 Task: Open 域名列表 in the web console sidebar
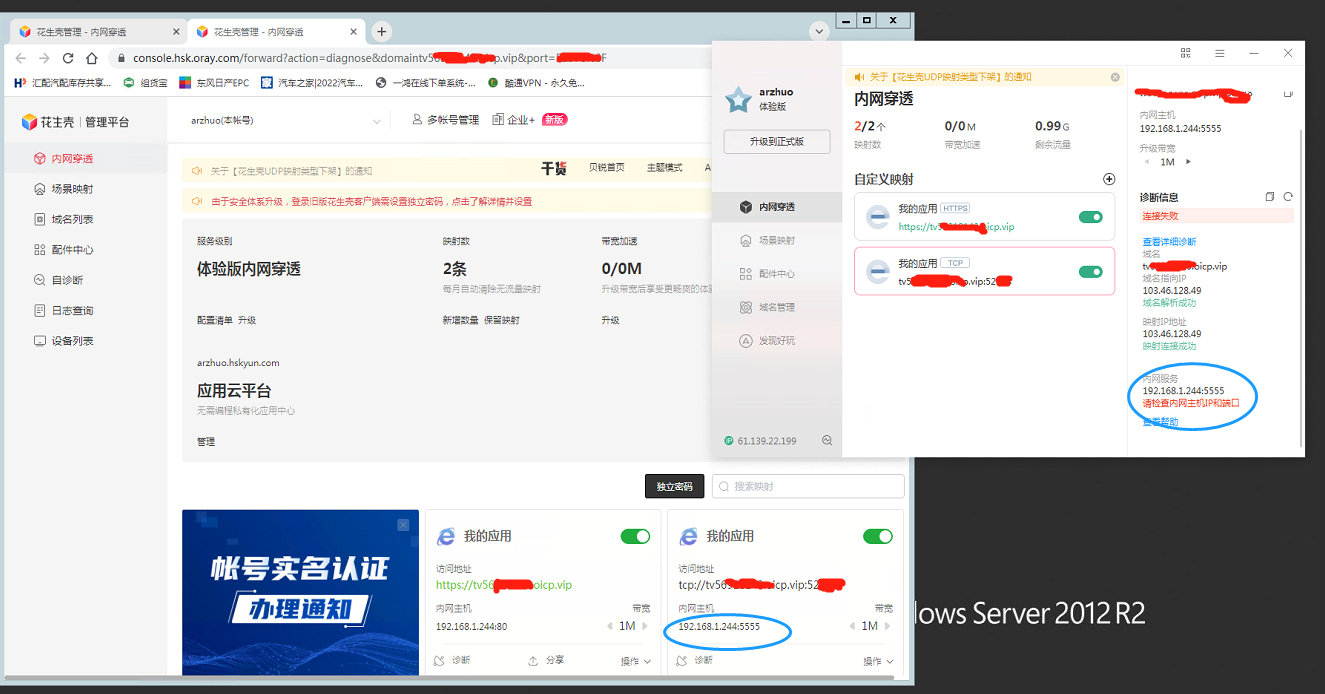(72, 219)
